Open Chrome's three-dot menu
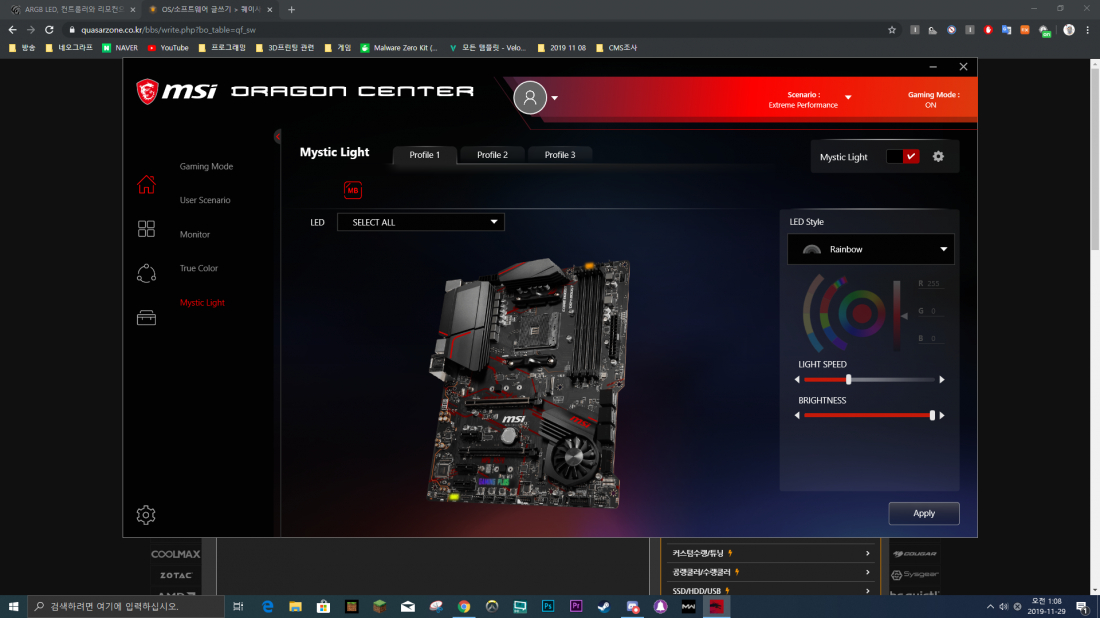This screenshot has height=618, width=1100. click(x=1087, y=30)
